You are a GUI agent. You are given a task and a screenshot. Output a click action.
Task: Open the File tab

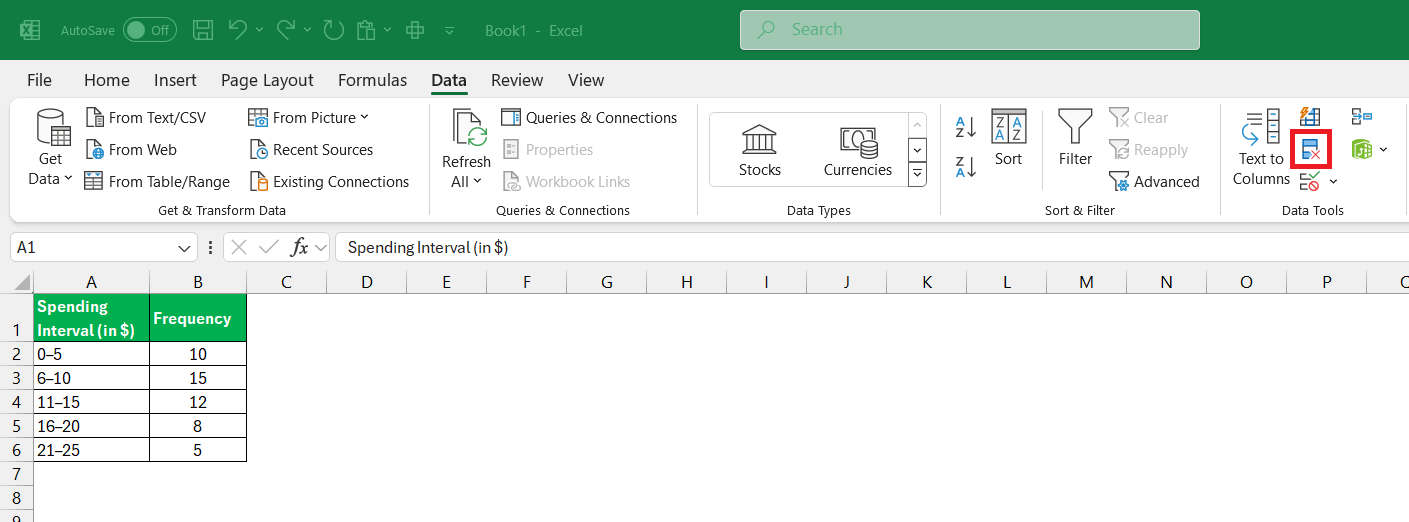point(39,80)
